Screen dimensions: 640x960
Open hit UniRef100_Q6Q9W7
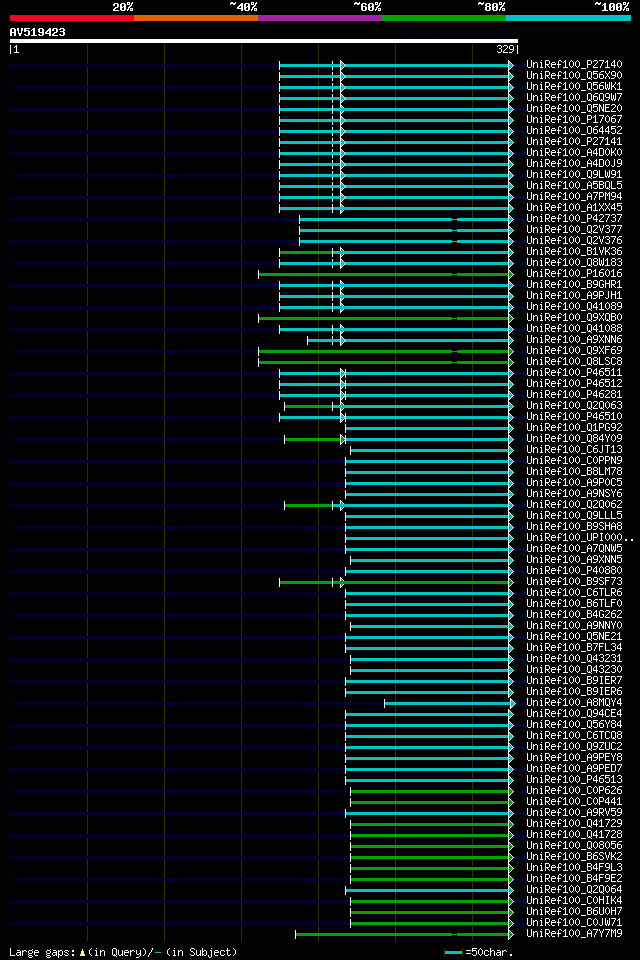574,97
